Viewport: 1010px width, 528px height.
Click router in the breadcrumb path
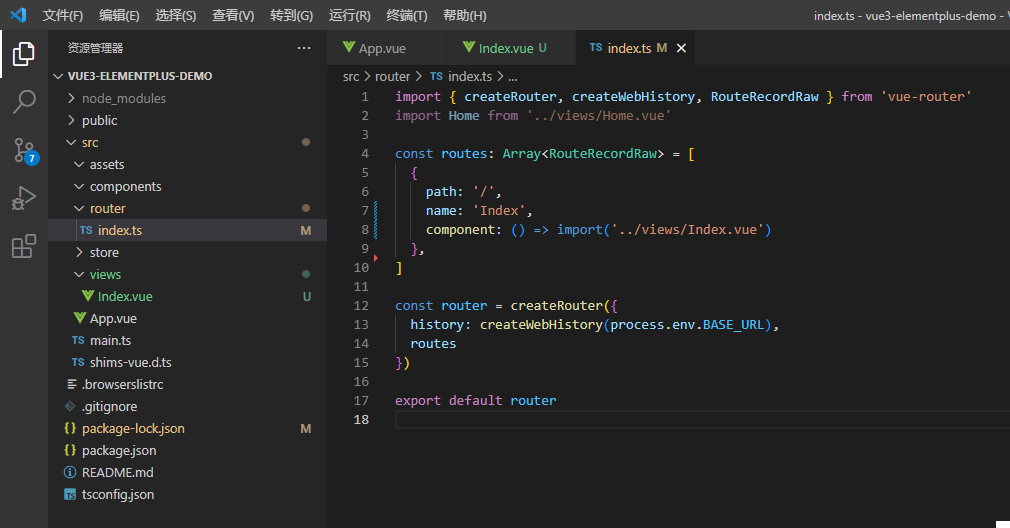click(x=392, y=77)
